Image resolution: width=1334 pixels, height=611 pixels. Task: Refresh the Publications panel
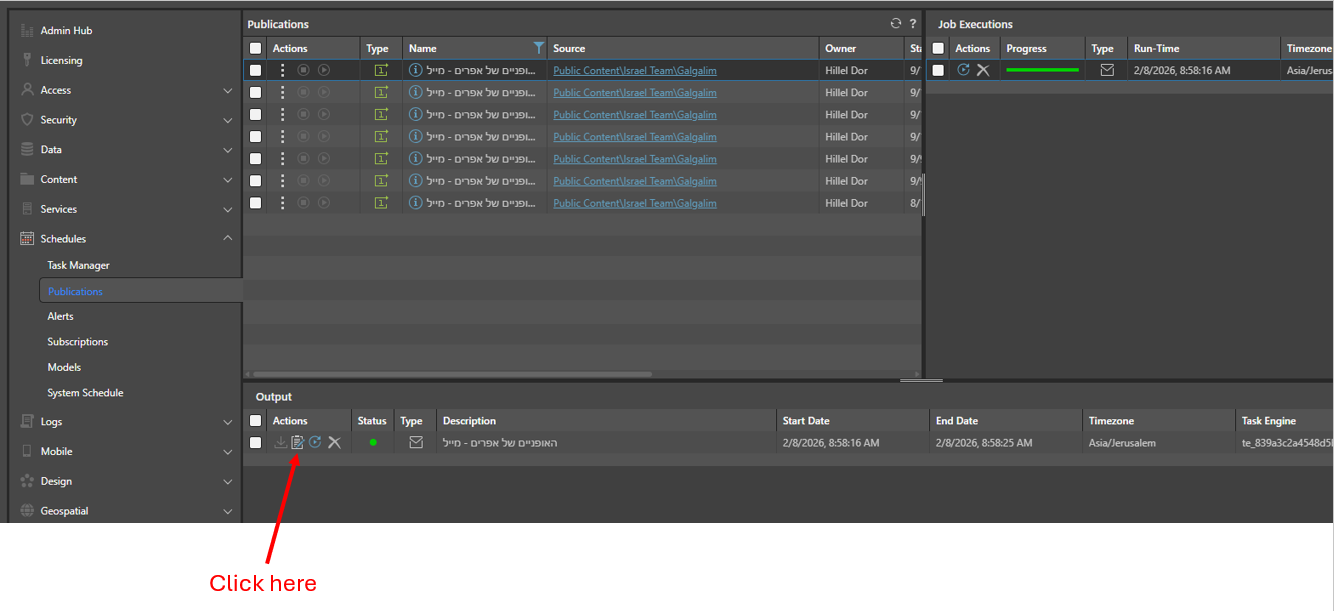896,24
